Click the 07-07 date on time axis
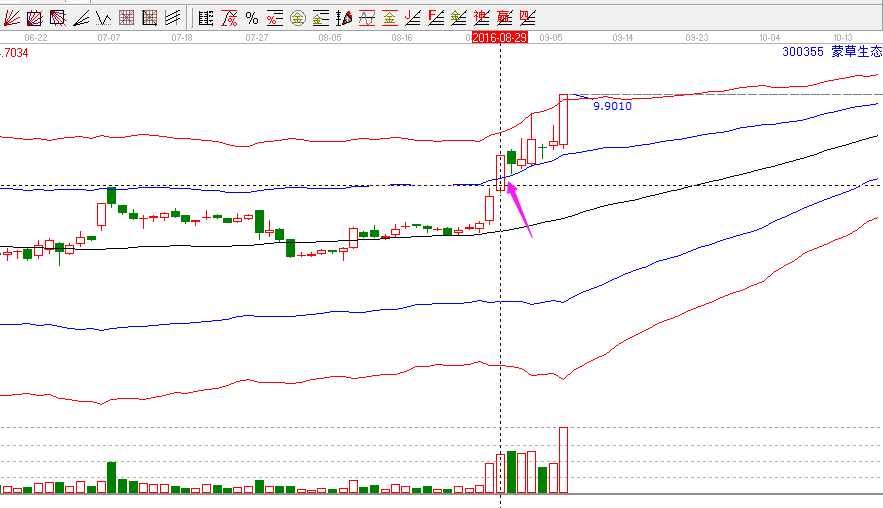 (108, 37)
